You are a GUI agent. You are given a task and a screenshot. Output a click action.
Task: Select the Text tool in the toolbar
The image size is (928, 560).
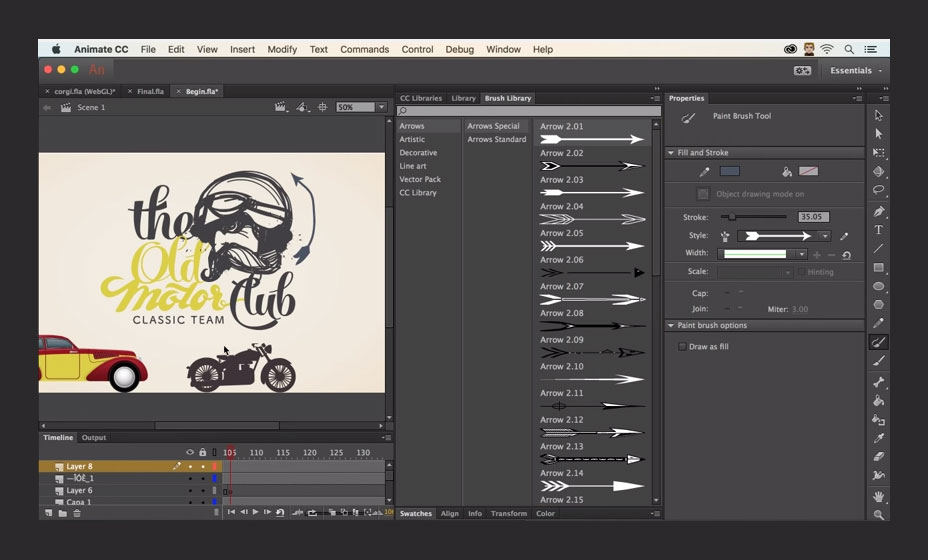[878, 230]
